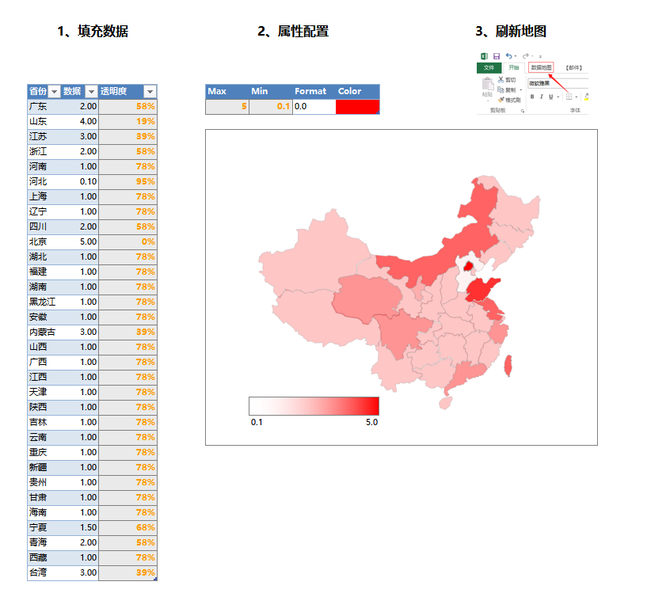Click the purple Save icon

[x=497, y=56]
